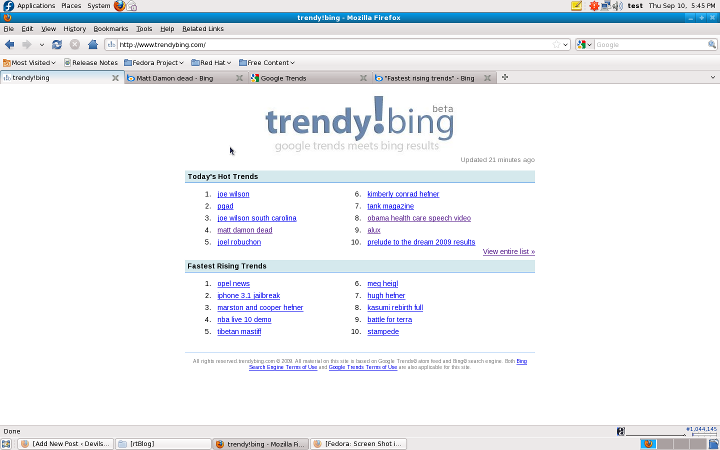Screen dimensions: 720x450
Task: Go back with the Back arrow button
Action: click(x=10, y=45)
